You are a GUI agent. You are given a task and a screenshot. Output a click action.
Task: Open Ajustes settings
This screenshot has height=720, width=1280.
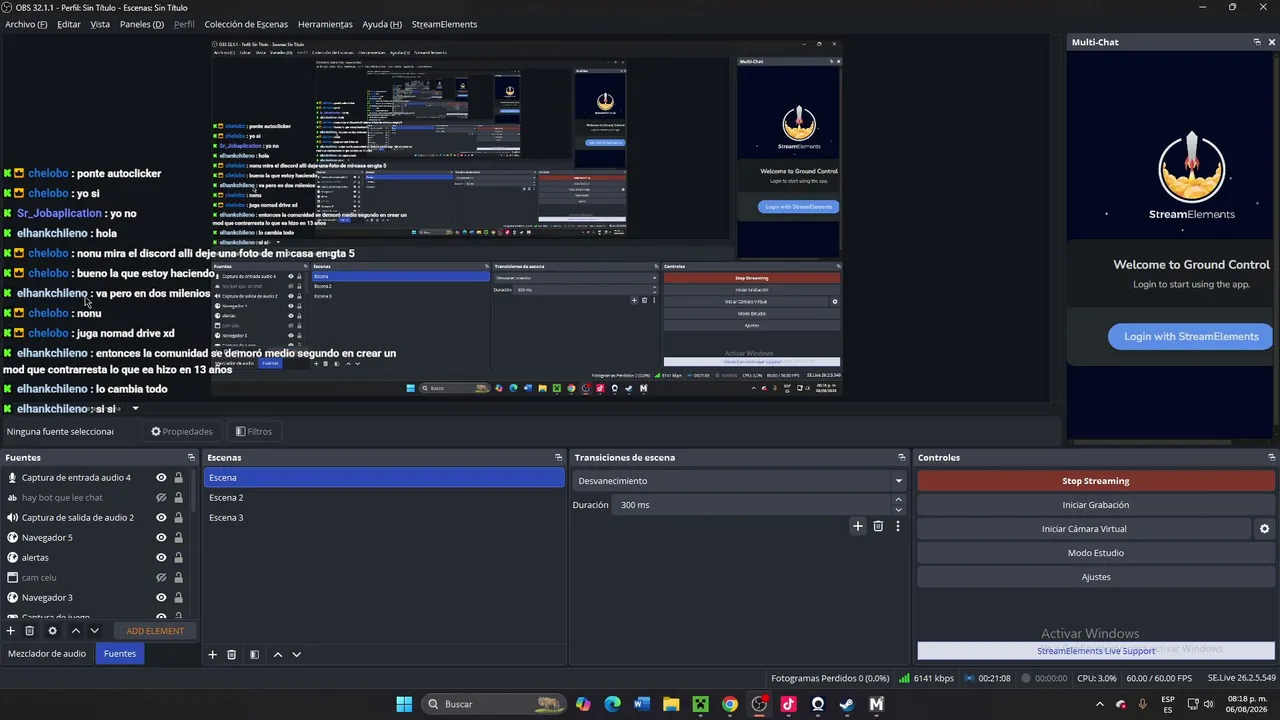[x=1096, y=577]
